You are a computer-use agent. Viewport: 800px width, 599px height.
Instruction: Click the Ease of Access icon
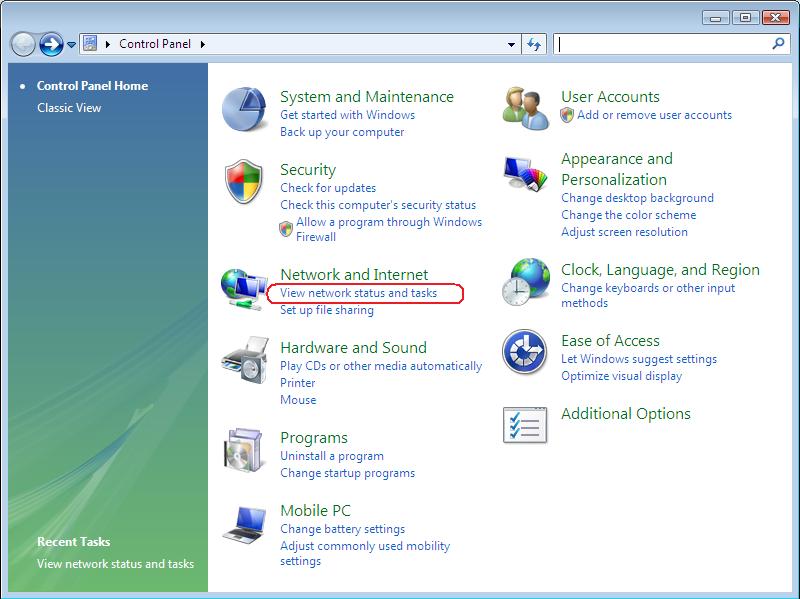click(x=525, y=352)
